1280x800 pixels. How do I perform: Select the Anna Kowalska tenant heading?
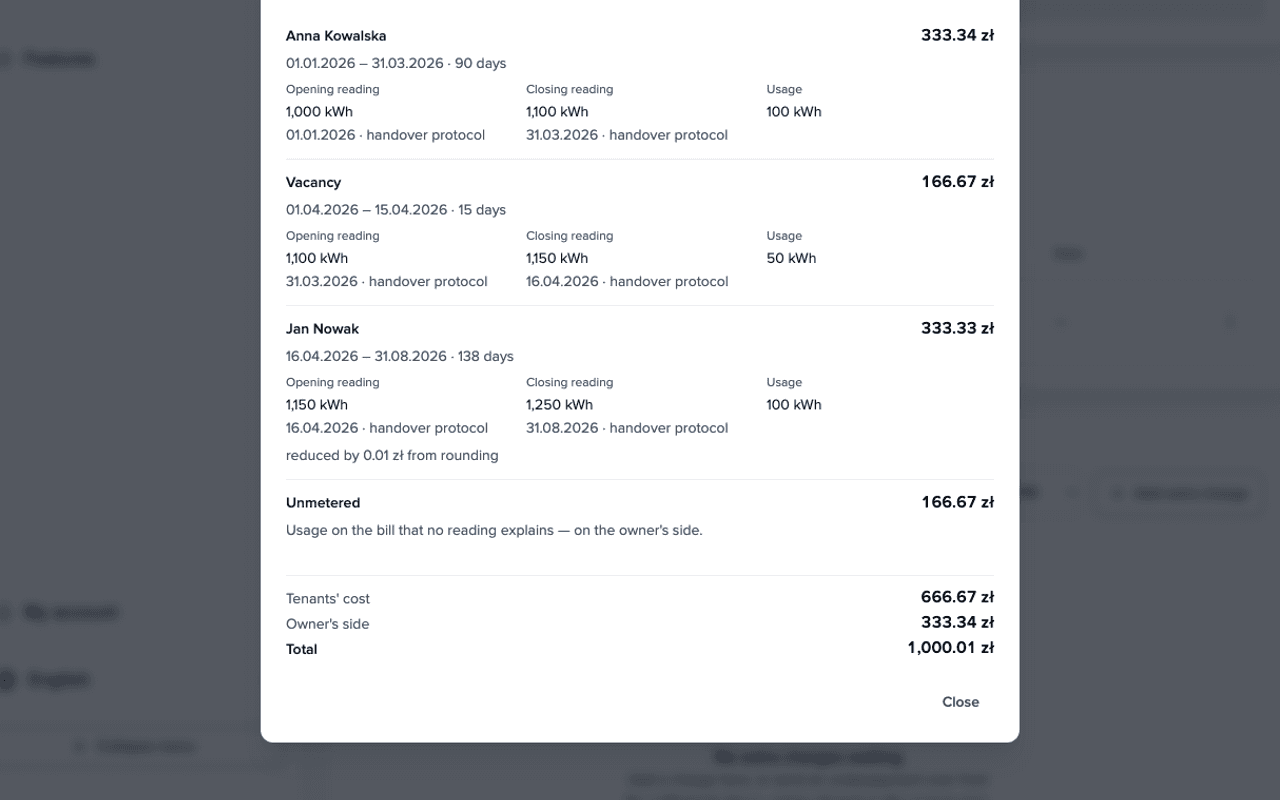click(x=336, y=36)
